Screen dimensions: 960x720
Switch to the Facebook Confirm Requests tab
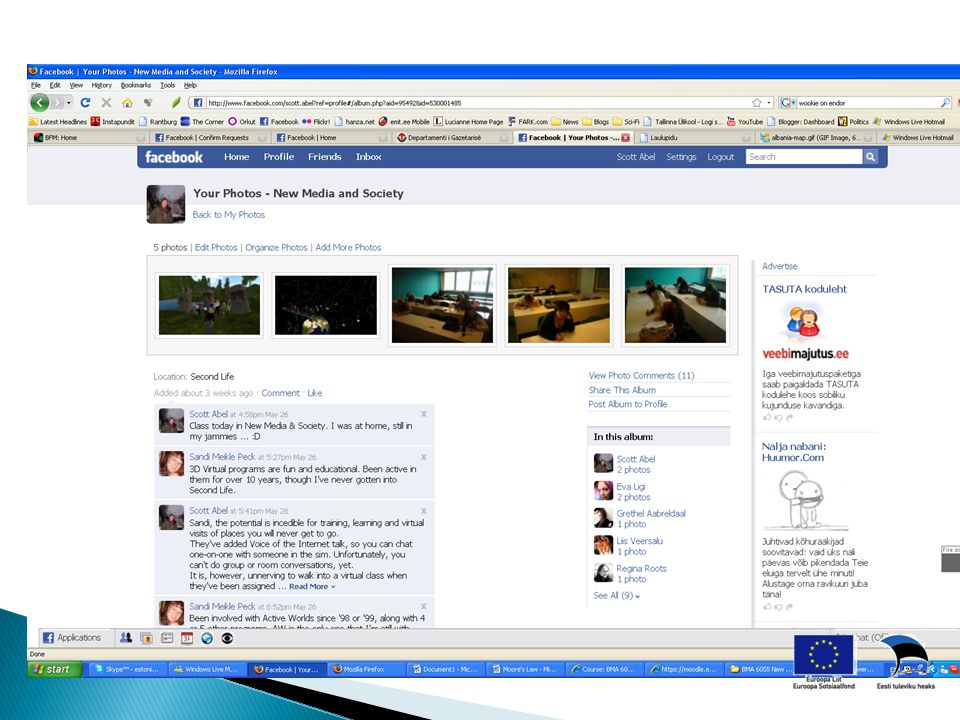[x=210, y=138]
